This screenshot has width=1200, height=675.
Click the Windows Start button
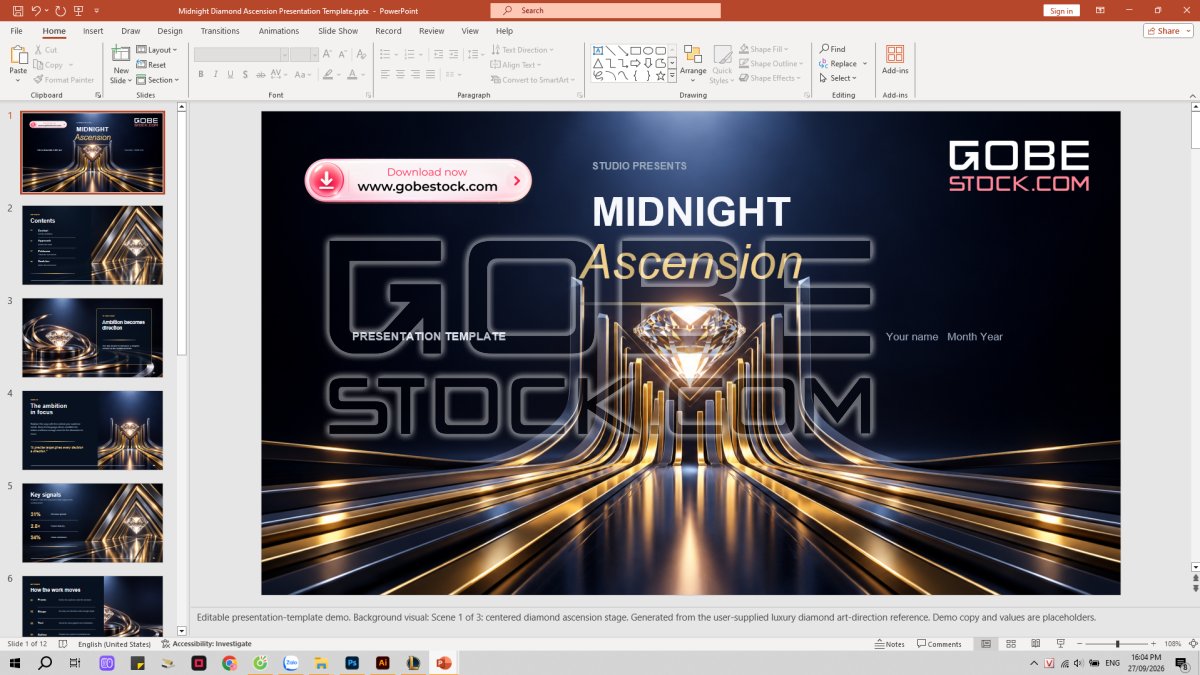pos(15,663)
